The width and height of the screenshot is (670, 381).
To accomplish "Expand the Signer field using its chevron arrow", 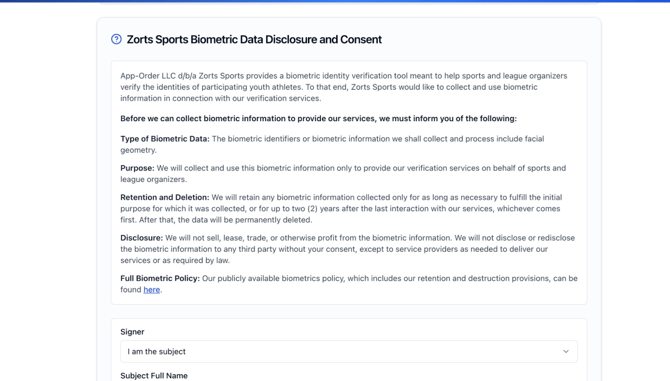I will pos(566,352).
